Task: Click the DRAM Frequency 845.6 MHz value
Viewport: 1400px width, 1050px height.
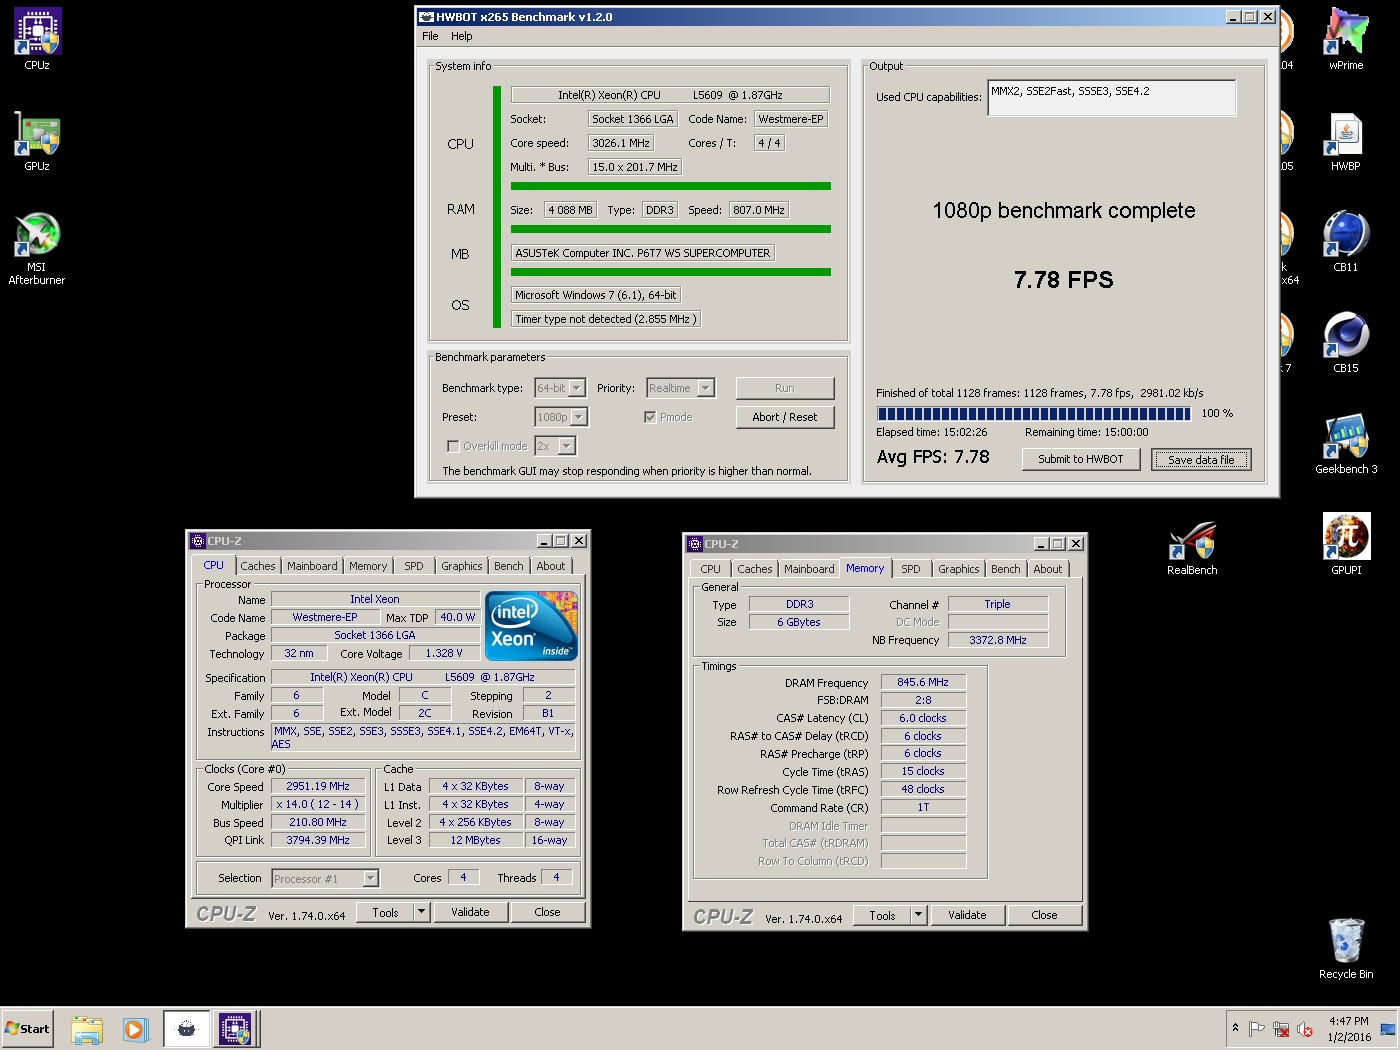Action: [923, 683]
